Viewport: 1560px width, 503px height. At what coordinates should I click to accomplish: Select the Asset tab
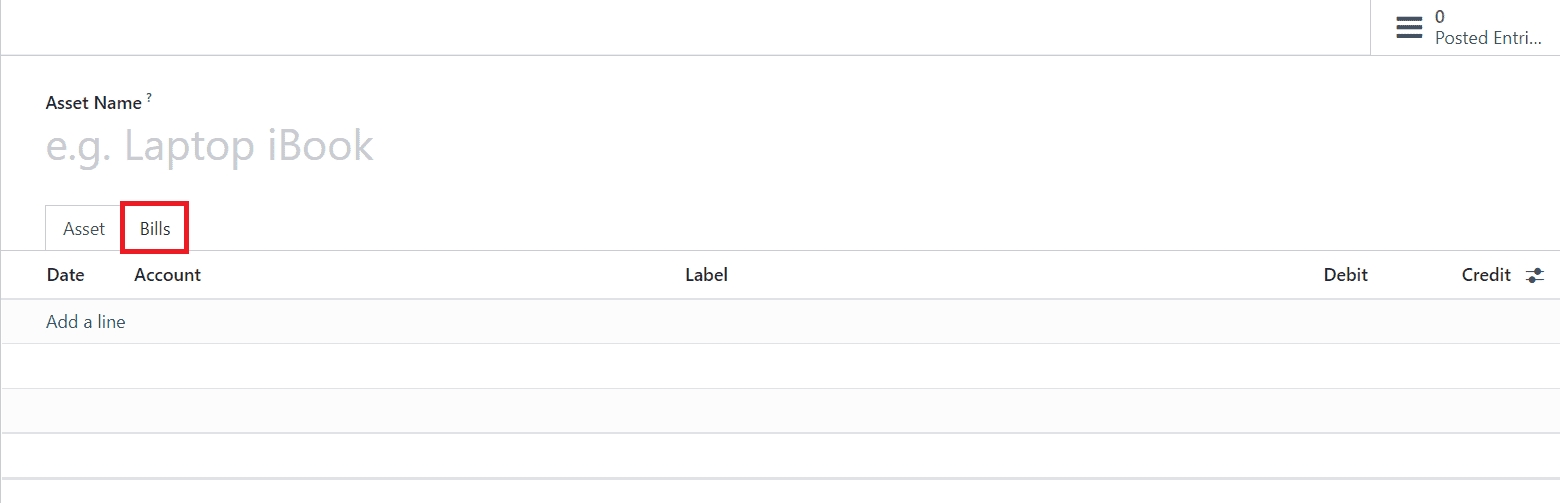[84, 229]
